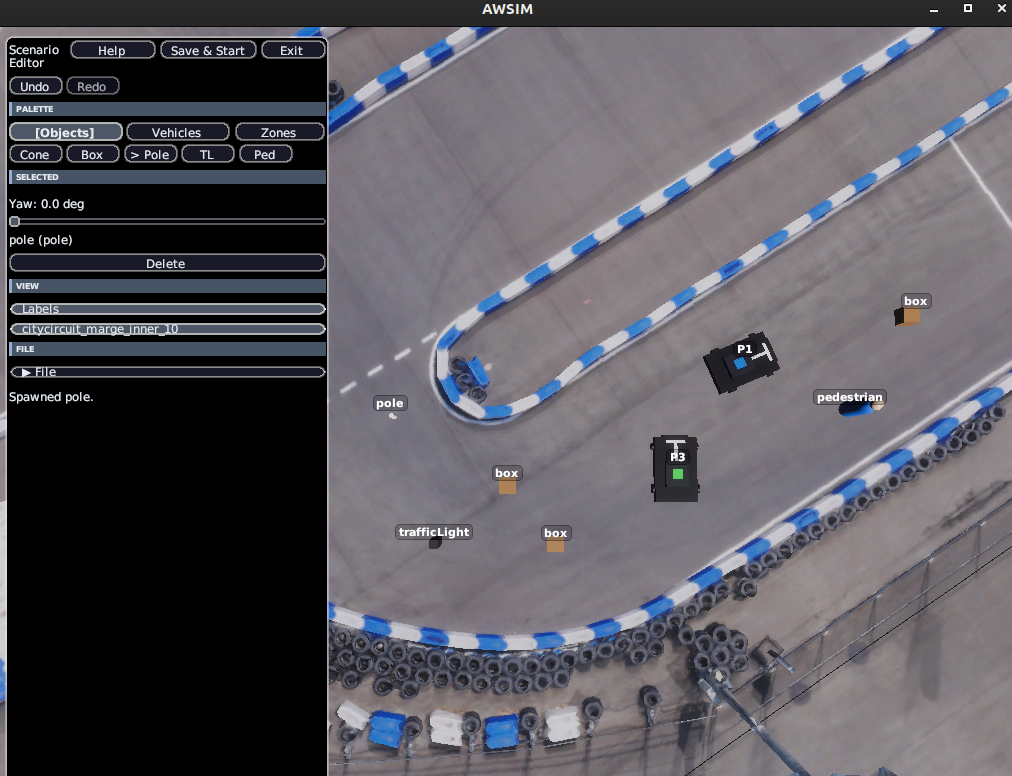The image size is (1012, 776).
Task: Select the box beside the trafficLight
Action: (x=555, y=546)
